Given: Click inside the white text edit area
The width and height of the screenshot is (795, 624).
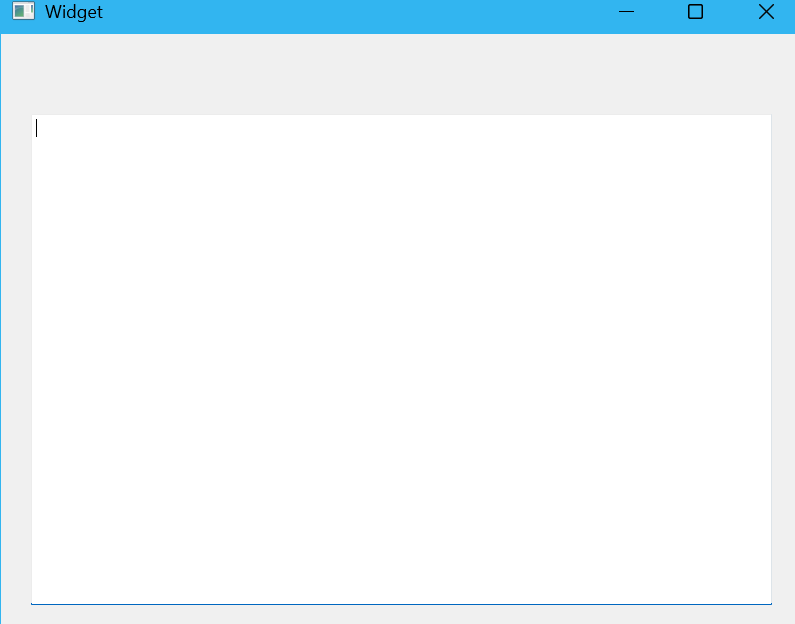Looking at the screenshot, I should (401, 359).
